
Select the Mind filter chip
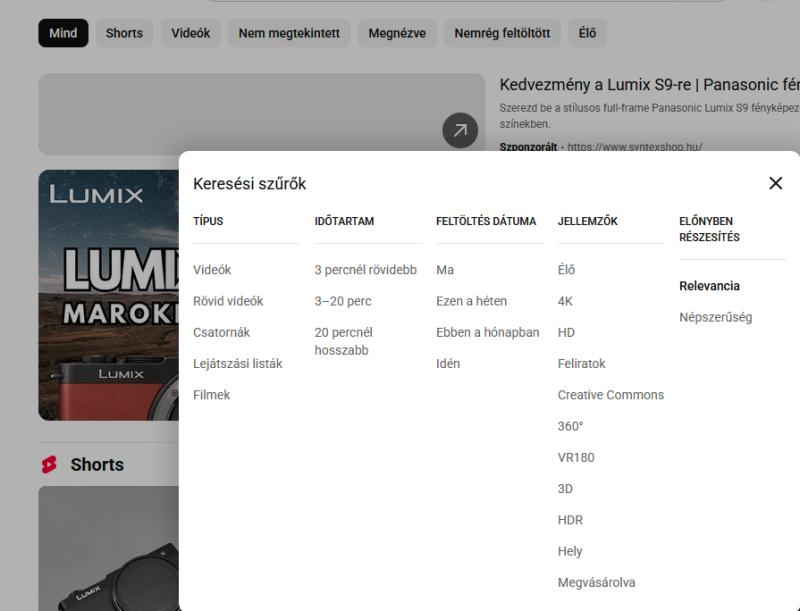pos(63,33)
